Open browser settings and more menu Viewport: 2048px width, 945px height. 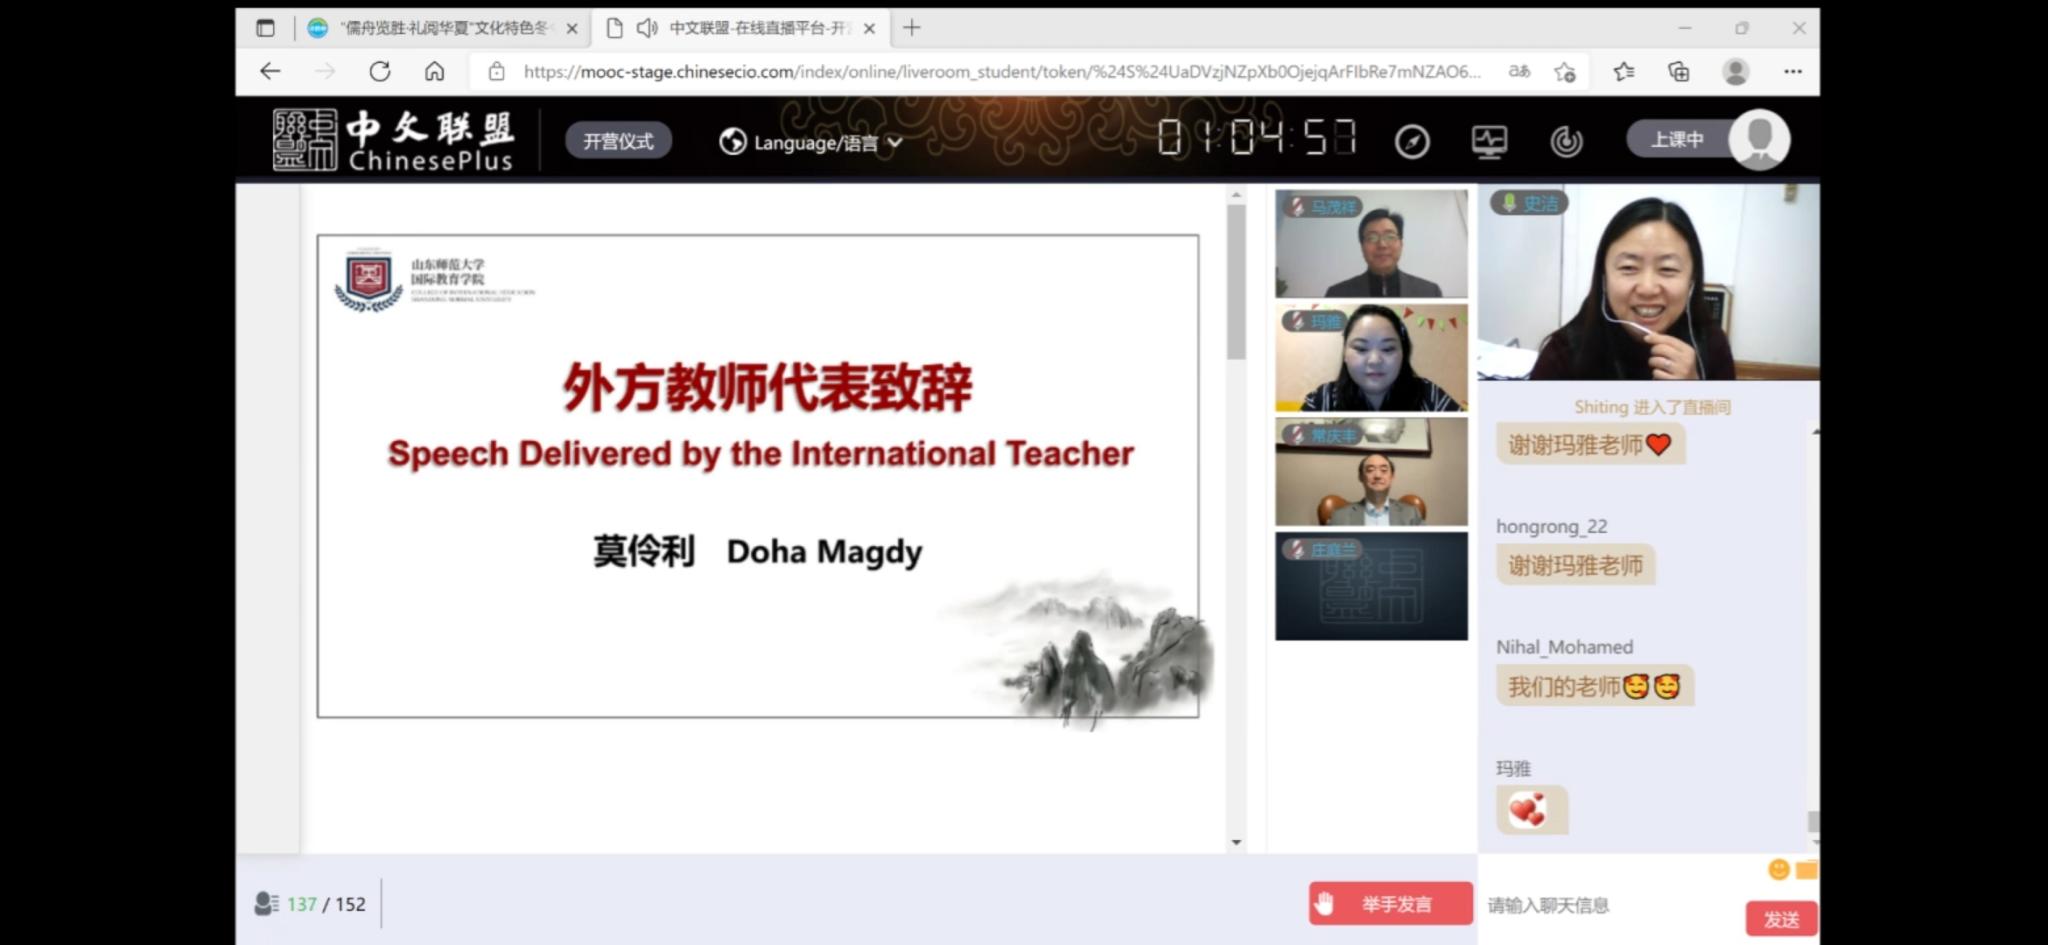pos(1792,71)
